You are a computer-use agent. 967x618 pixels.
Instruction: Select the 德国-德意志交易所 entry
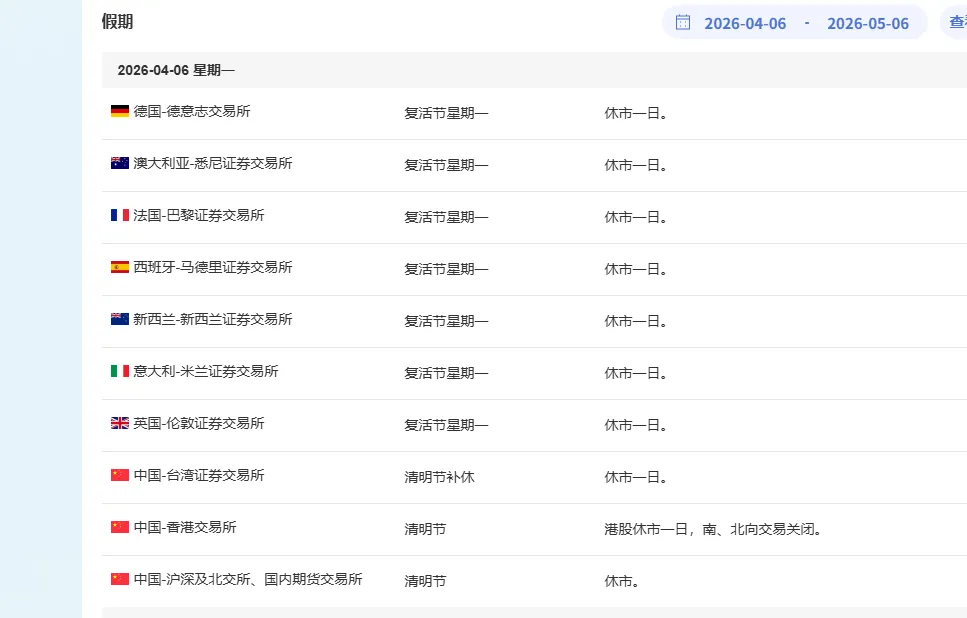click(x=191, y=112)
